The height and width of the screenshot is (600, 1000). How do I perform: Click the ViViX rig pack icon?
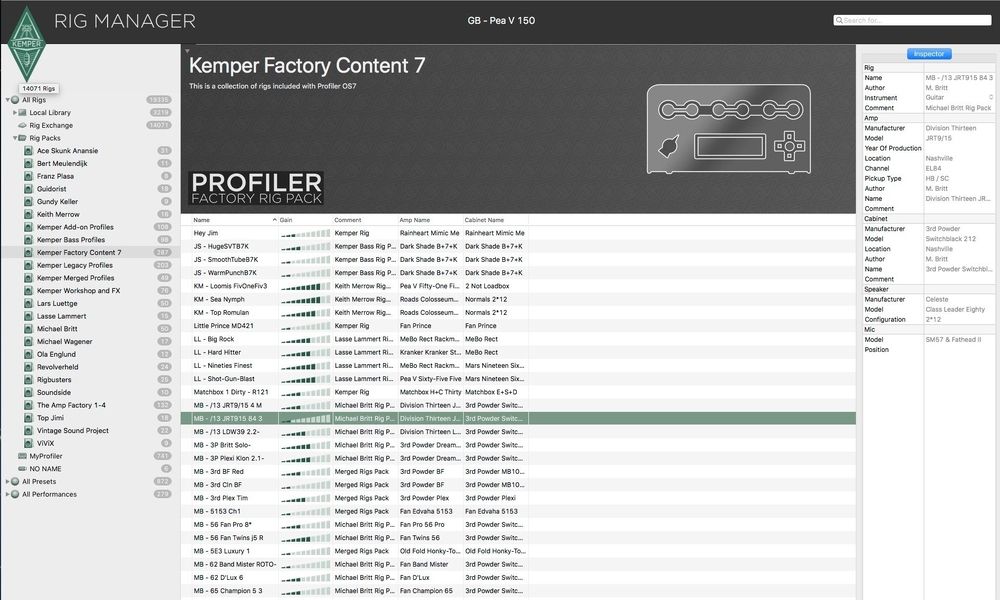click(x=28, y=444)
